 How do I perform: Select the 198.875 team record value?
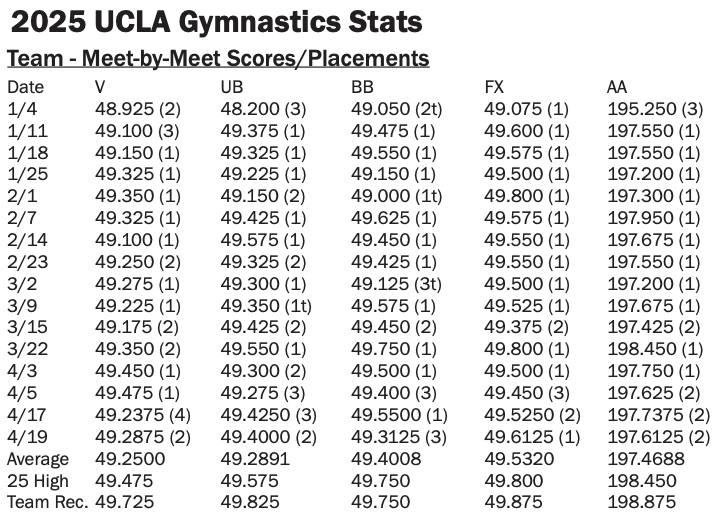639,501
